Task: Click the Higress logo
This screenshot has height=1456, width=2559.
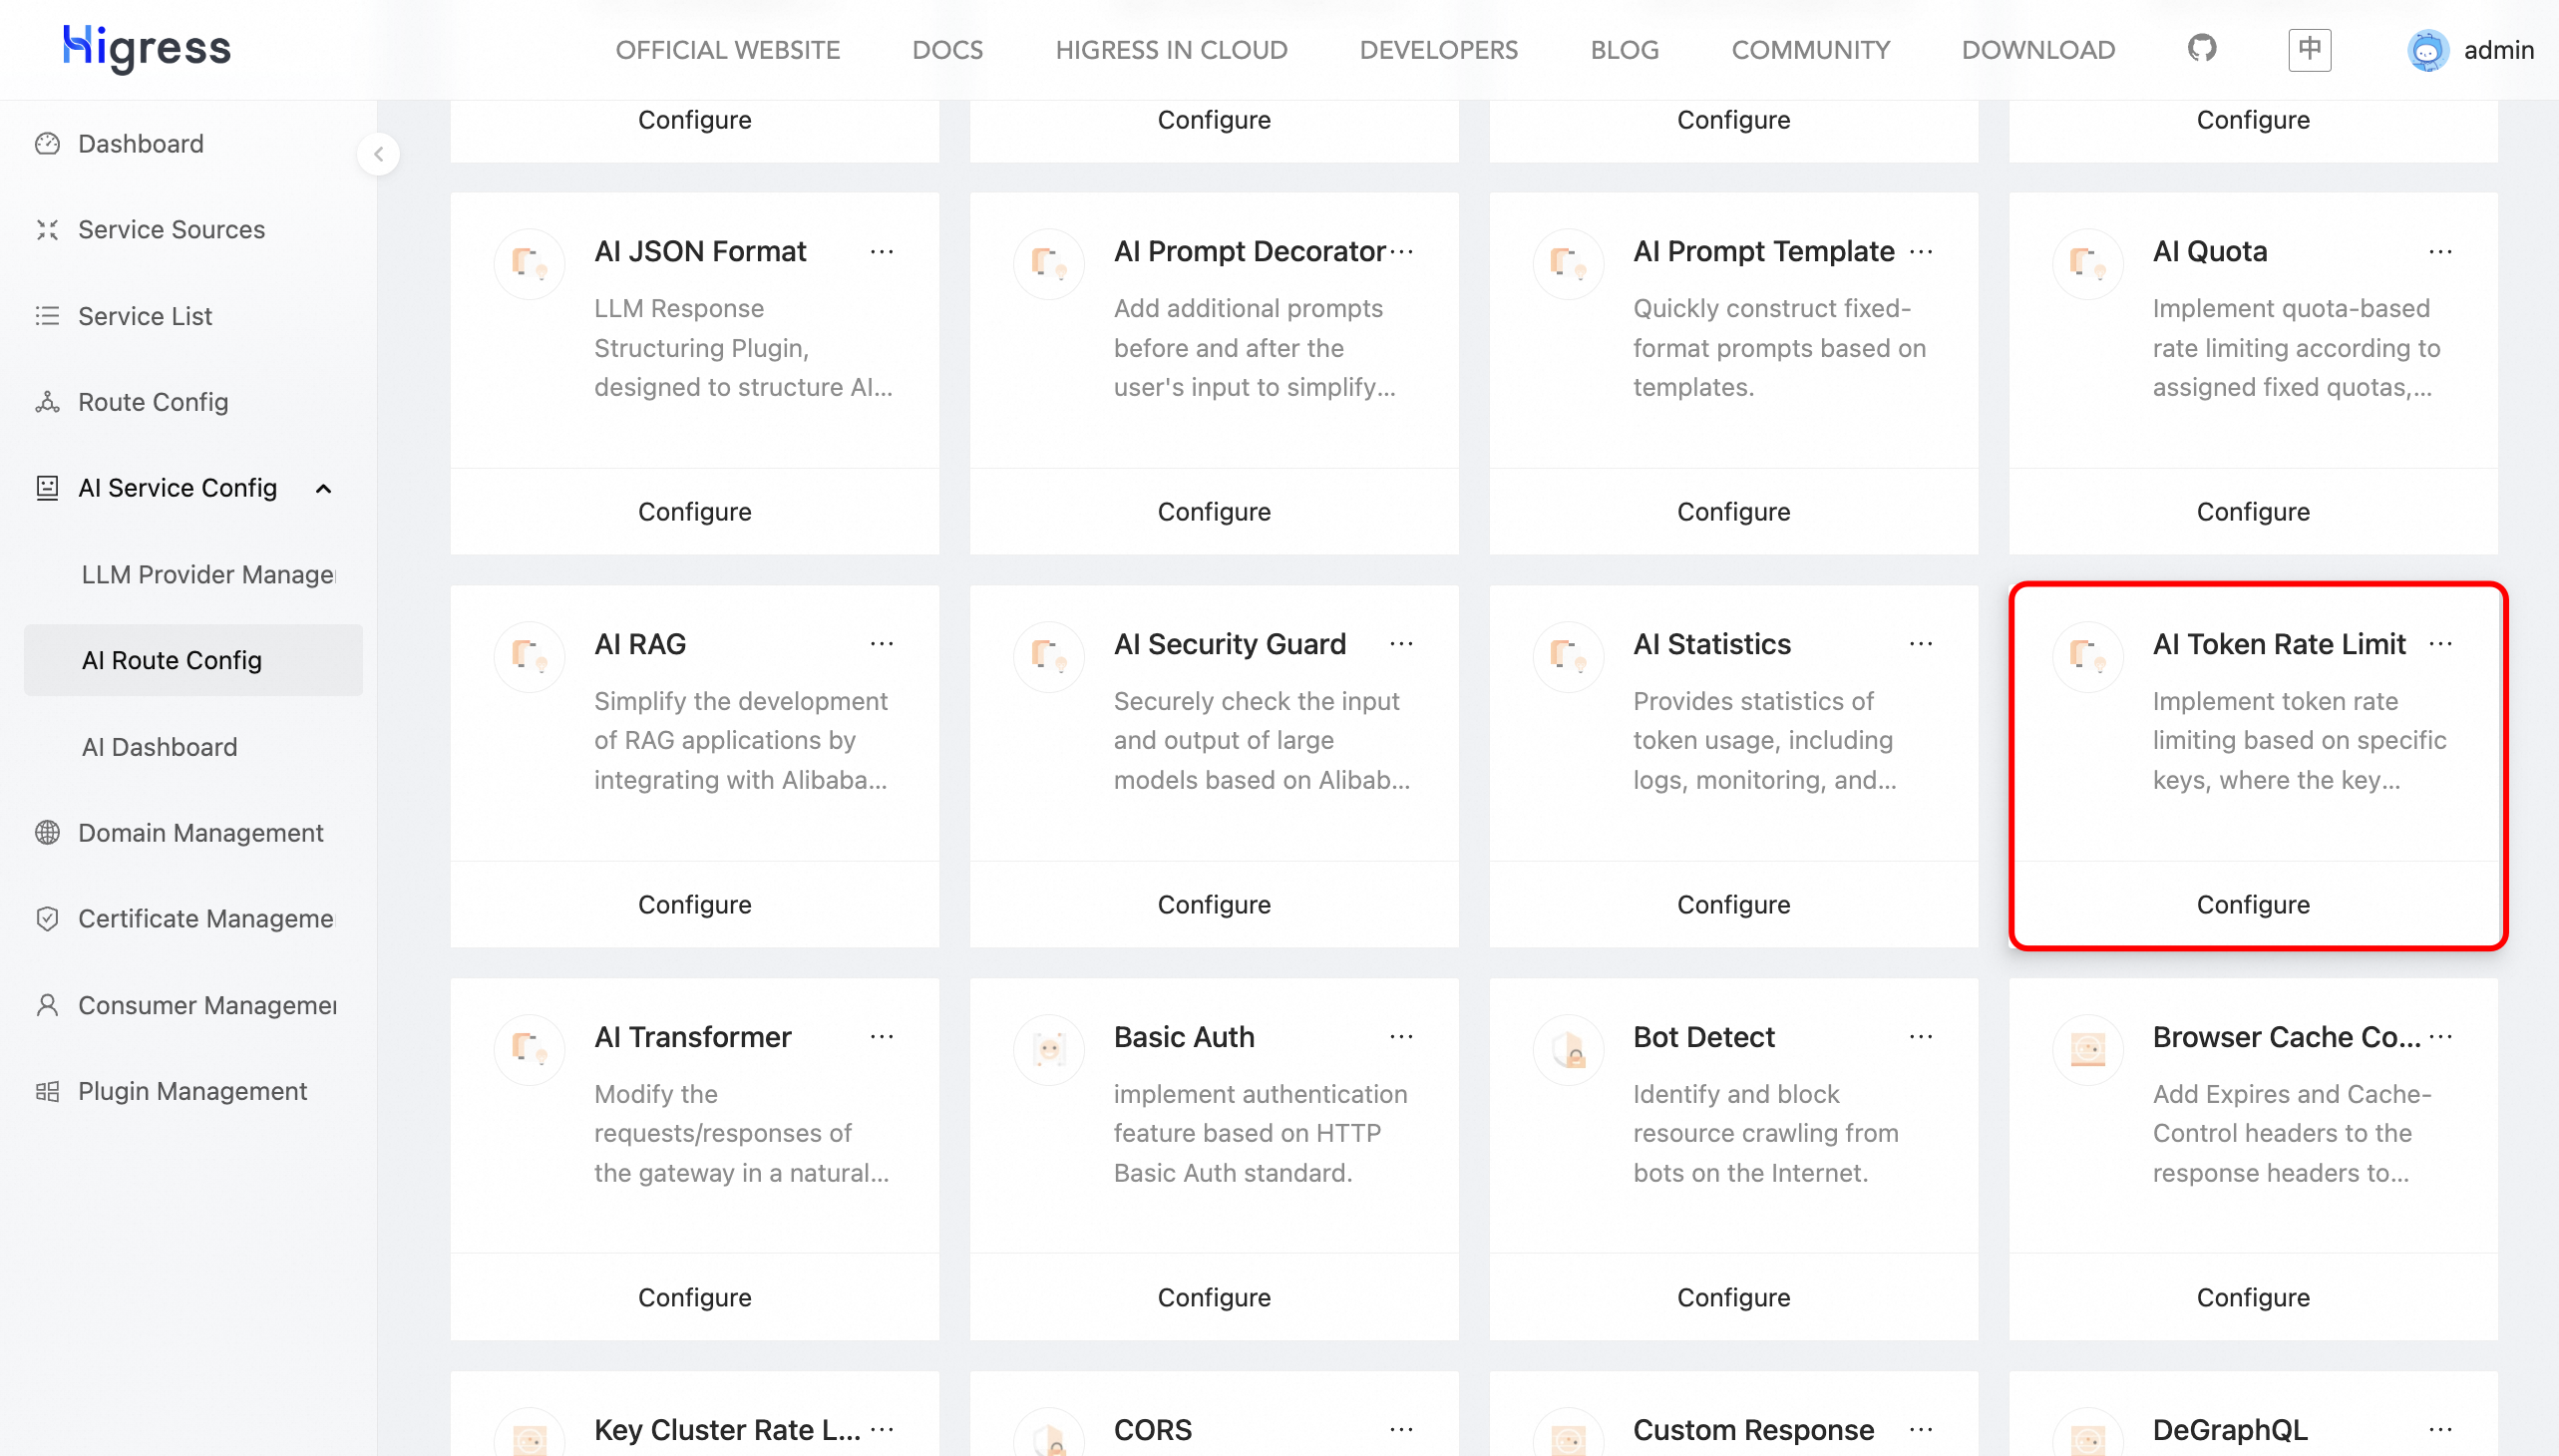Action: click(147, 48)
